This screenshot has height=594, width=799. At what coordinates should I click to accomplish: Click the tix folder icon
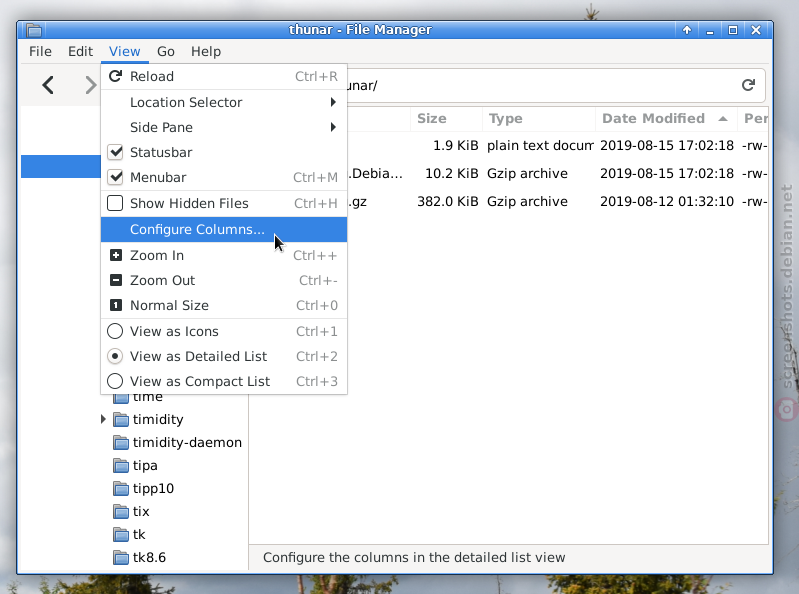121,511
